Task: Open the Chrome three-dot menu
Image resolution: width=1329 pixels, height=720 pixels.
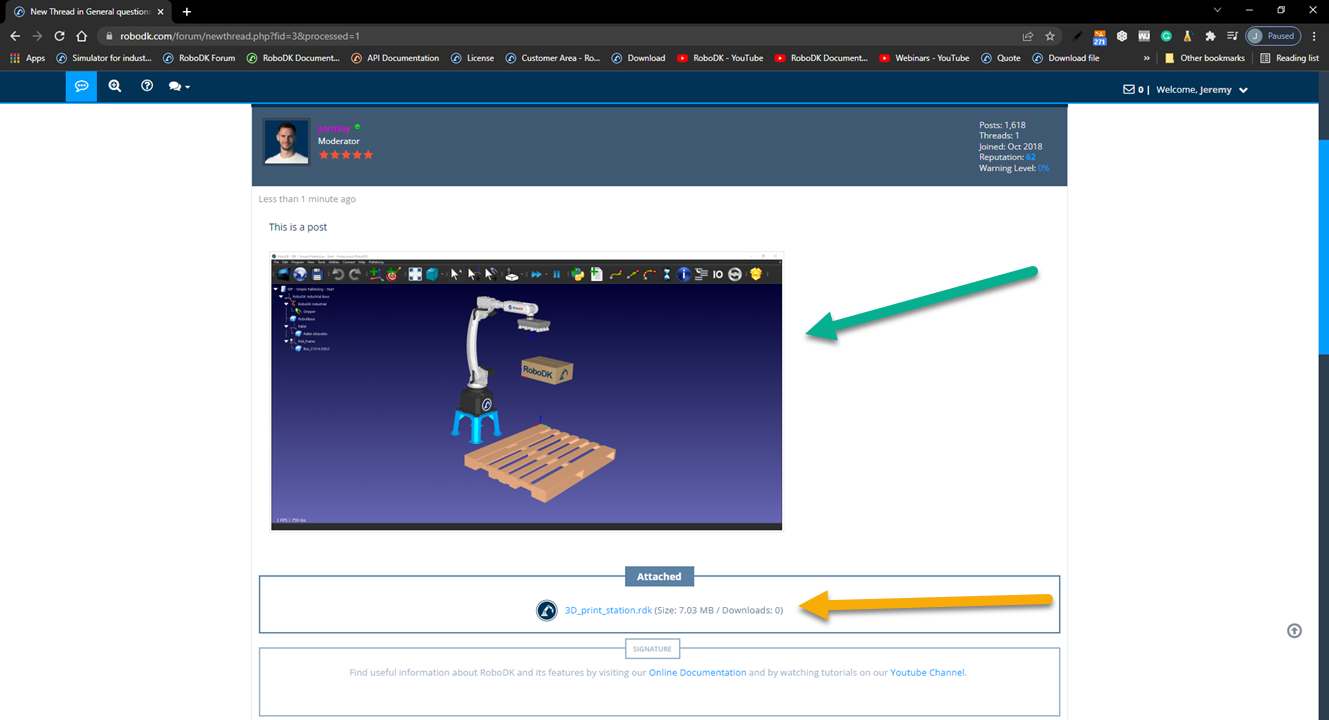Action: 1314,36
